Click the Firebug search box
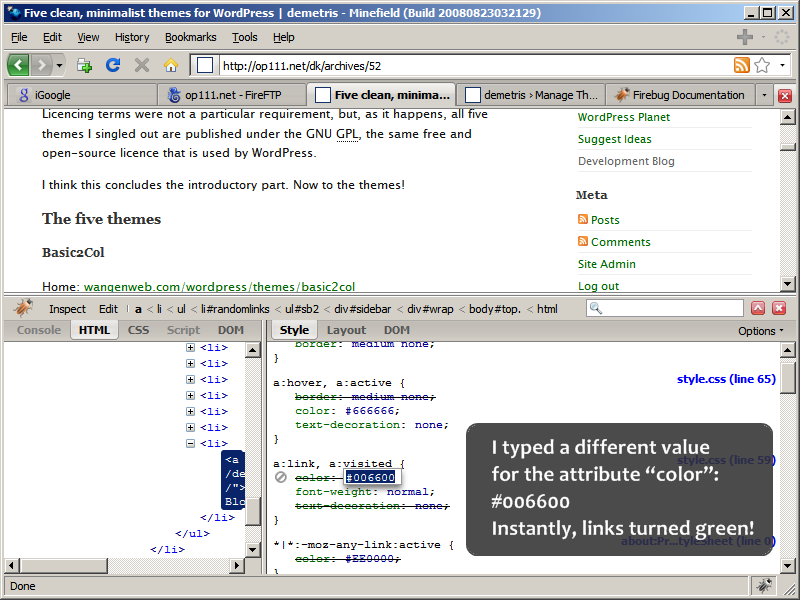The width and height of the screenshot is (800, 600). tap(664, 308)
